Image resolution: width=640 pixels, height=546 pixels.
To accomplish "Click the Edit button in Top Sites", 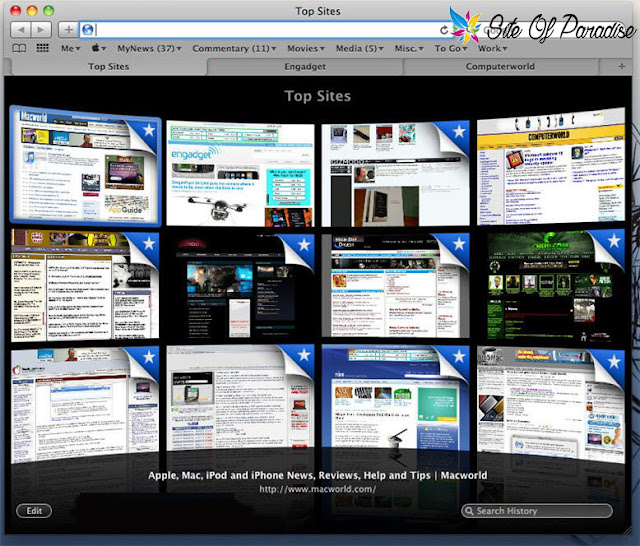I will pyautogui.click(x=34, y=511).
